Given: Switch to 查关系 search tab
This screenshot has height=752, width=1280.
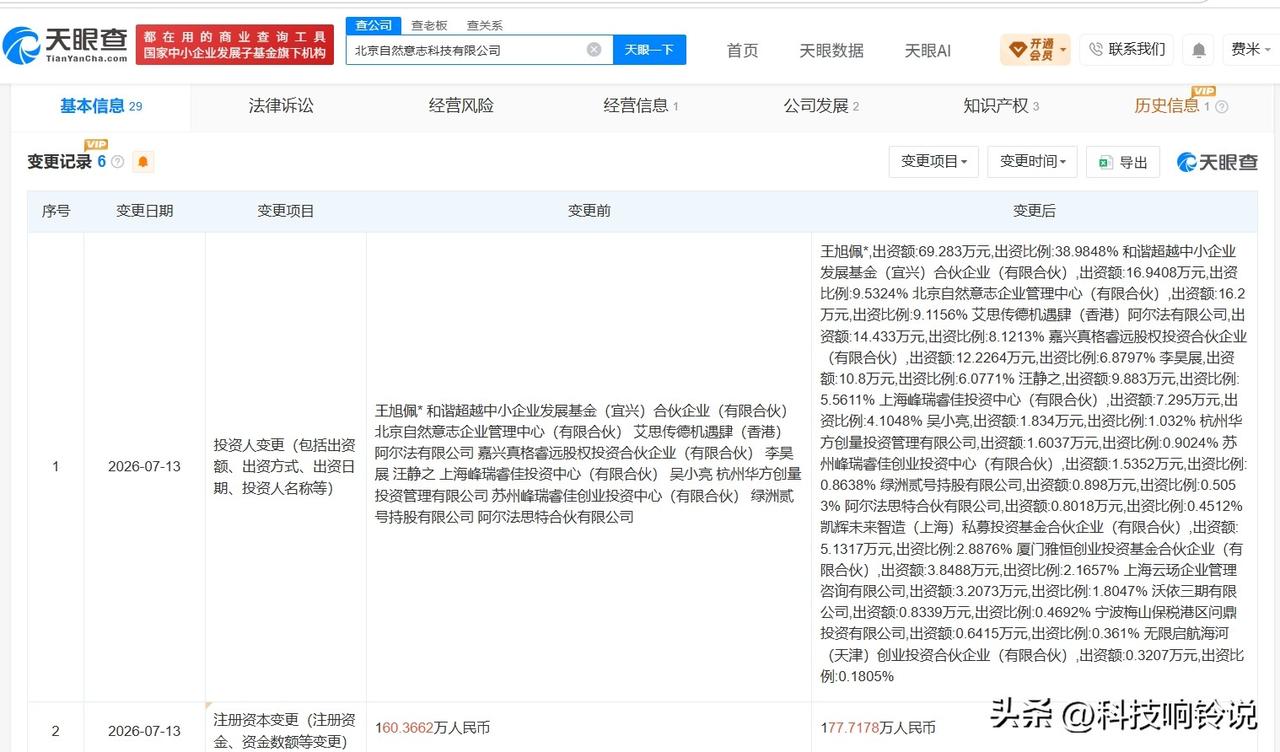Looking at the screenshot, I should pos(485,25).
